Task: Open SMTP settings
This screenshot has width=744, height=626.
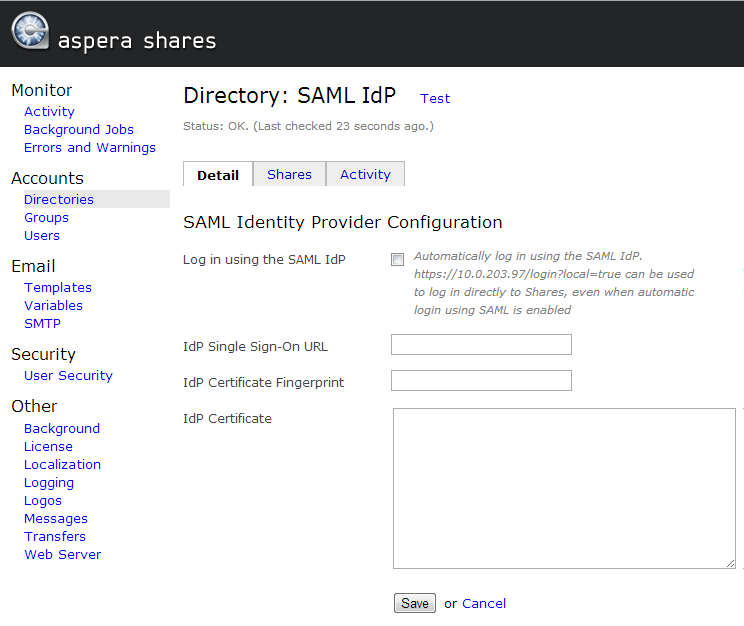Action: pyautogui.click(x=42, y=324)
